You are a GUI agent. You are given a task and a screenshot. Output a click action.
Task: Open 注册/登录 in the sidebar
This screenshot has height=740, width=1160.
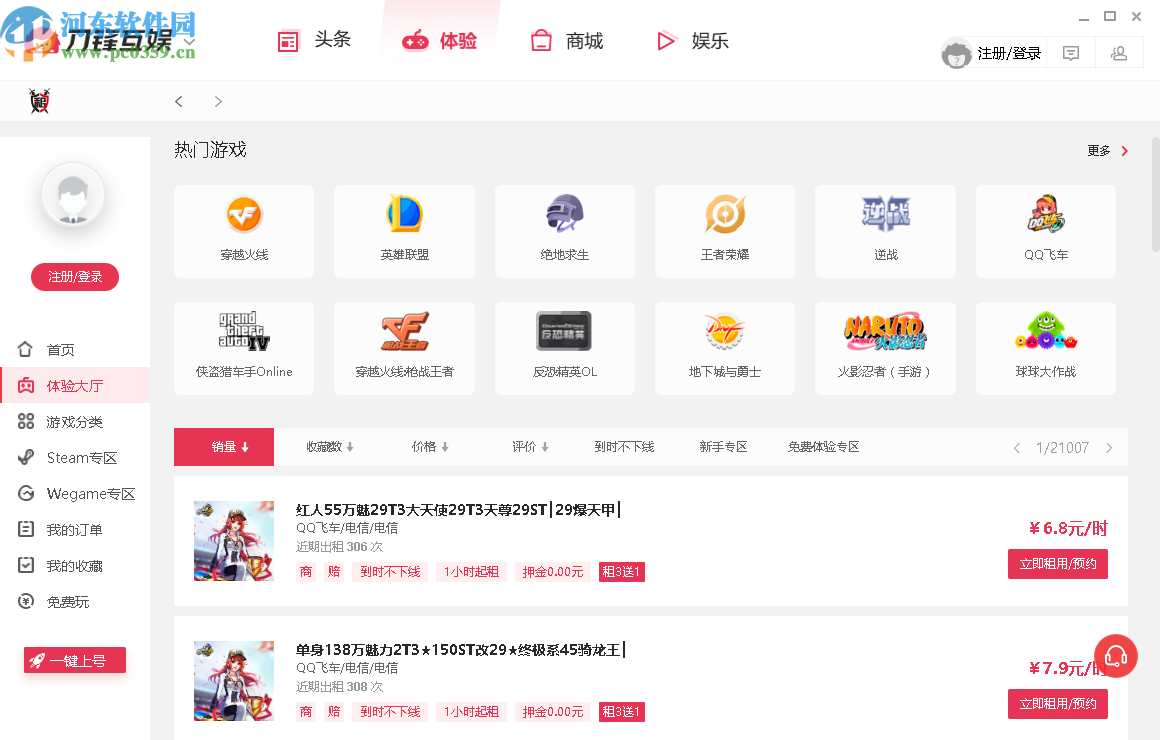click(x=74, y=277)
